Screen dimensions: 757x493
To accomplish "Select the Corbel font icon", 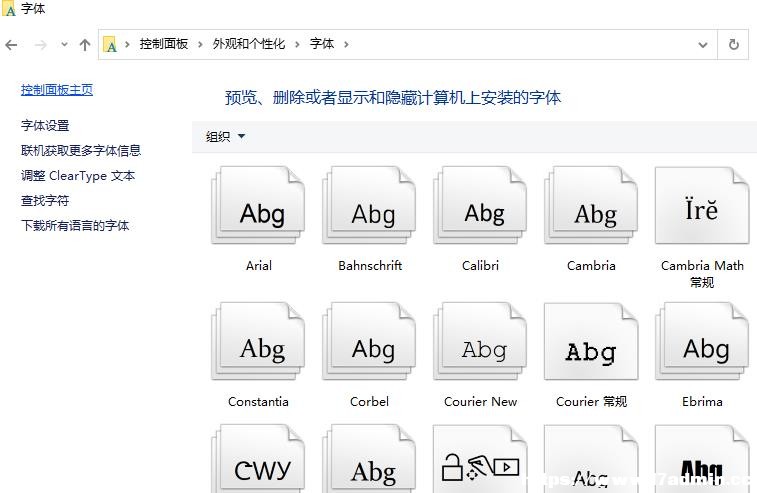I will click(369, 341).
